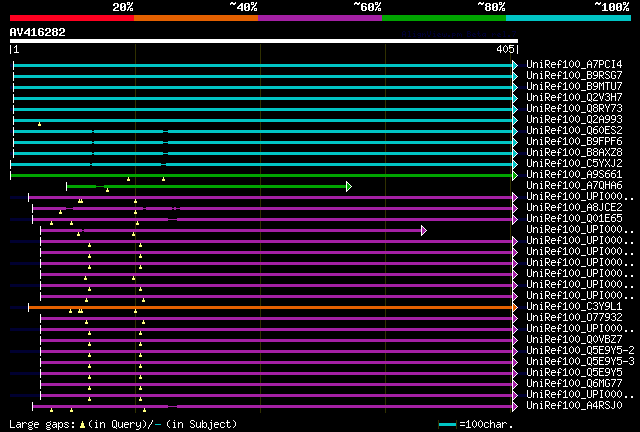The image size is (640, 432).
Task: Click the UniRef100_A7PCI4 hit label
Action: (x=574, y=64)
